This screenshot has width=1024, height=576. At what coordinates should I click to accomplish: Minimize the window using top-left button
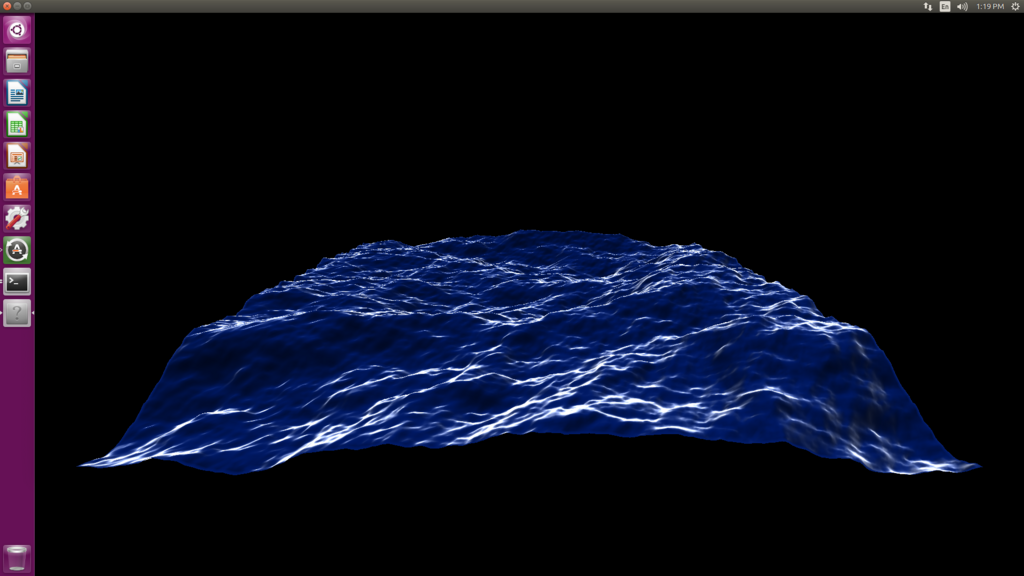click(x=18, y=6)
